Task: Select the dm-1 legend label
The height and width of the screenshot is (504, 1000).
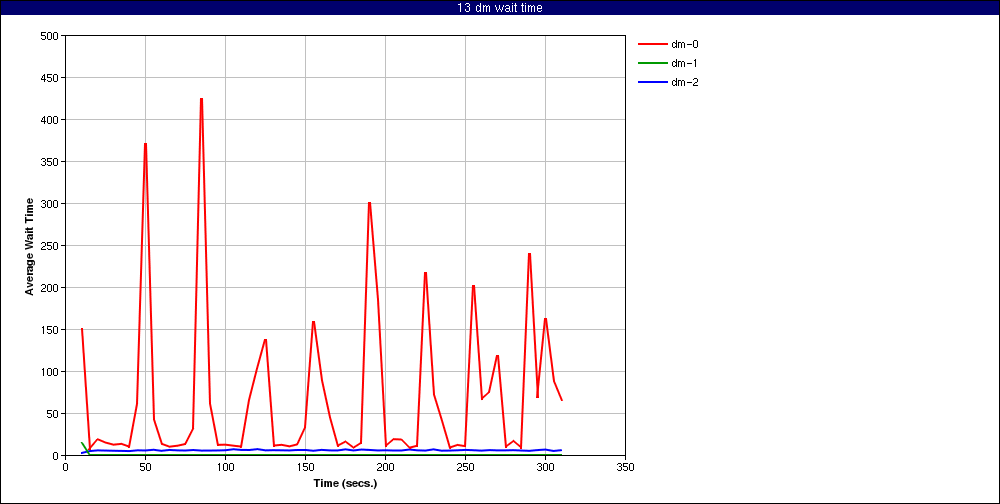Action: [684, 63]
